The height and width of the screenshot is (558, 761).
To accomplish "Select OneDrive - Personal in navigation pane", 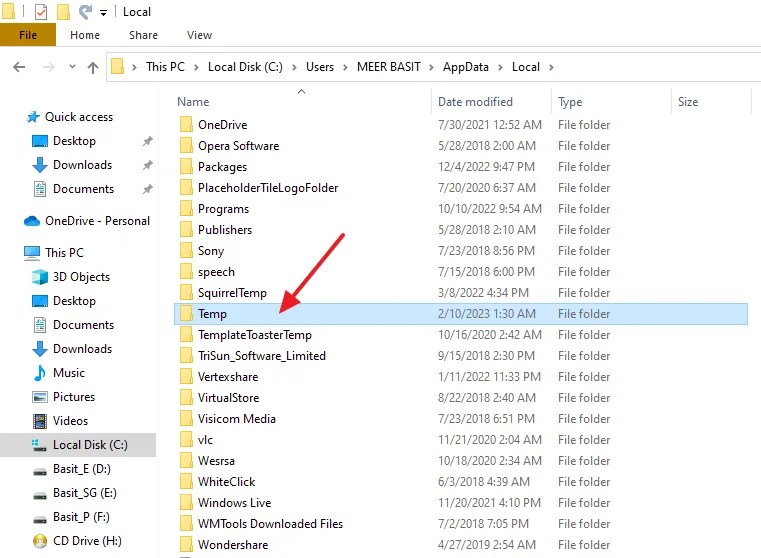I will click(x=97, y=221).
